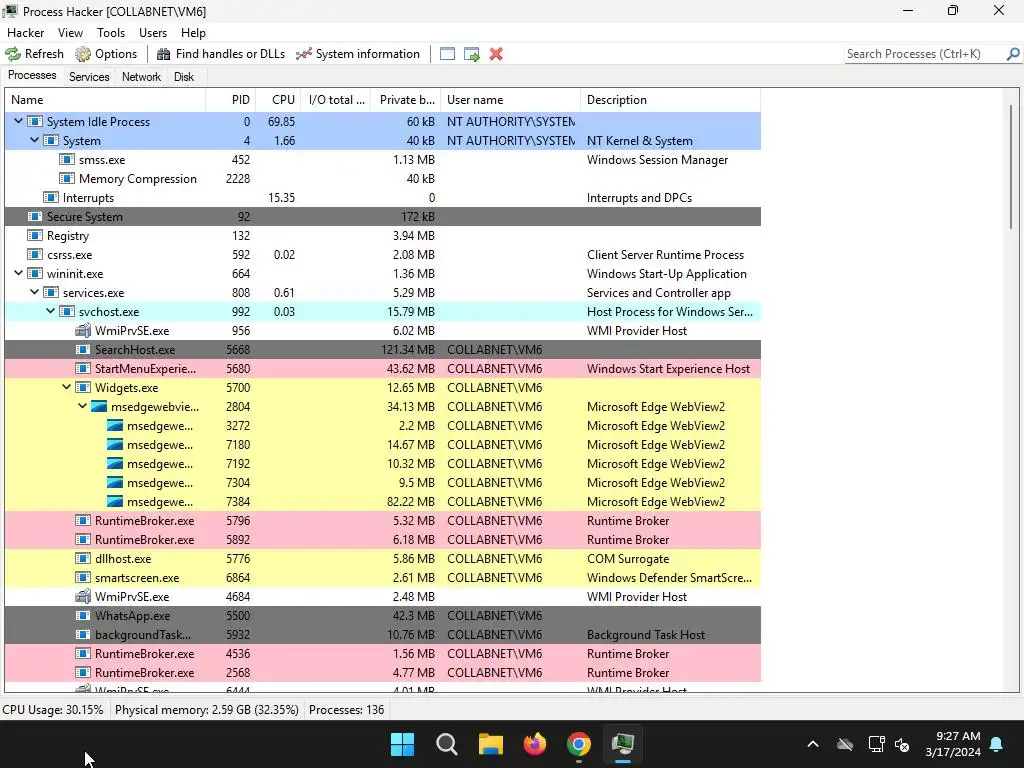Open the Users menu
The height and width of the screenshot is (768, 1024).
click(x=153, y=33)
